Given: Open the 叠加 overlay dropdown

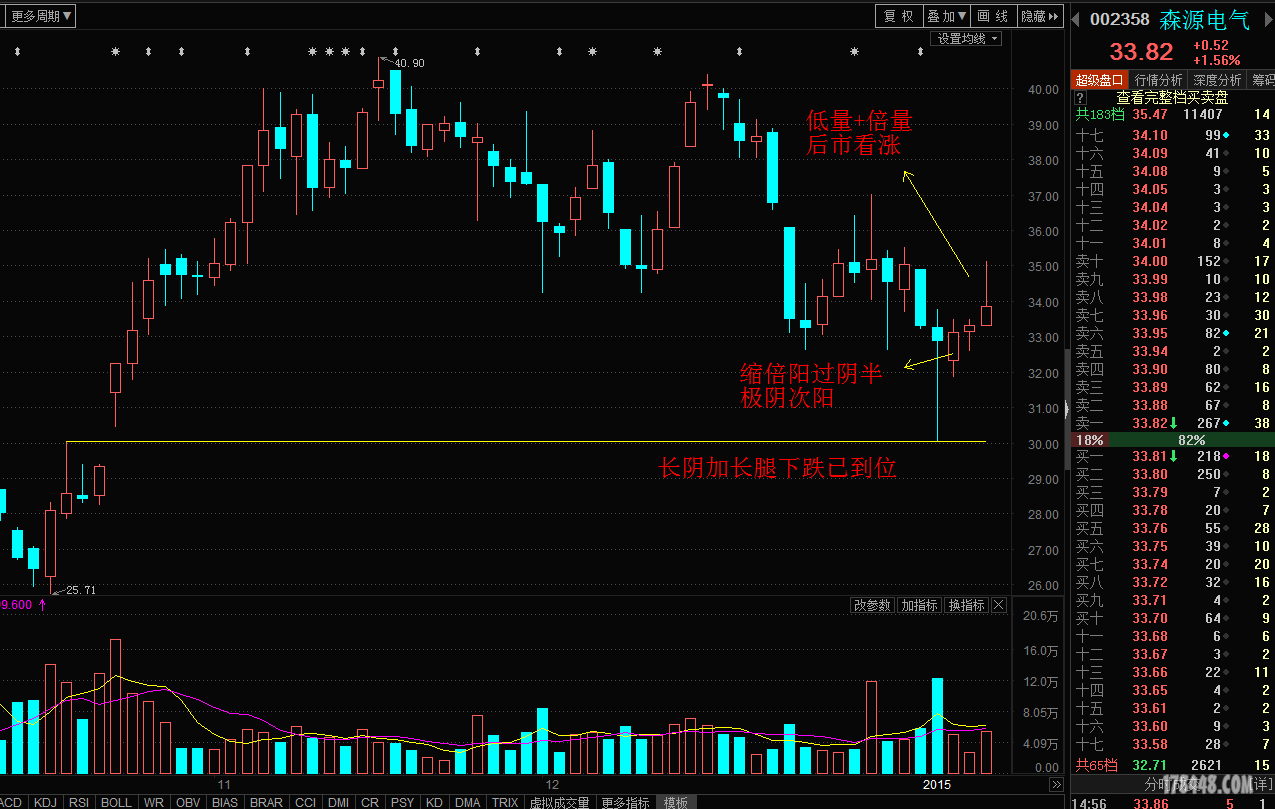Looking at the screenshot, I should (x=946, y=16).
